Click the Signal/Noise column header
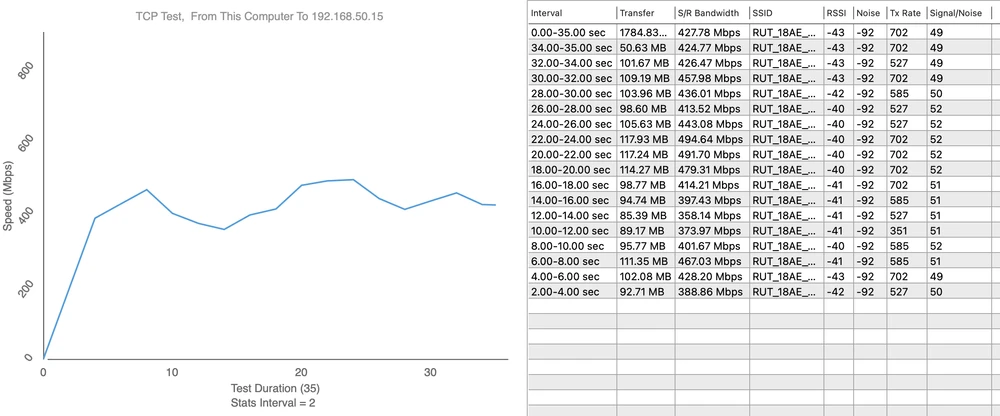The height and width of the screenshot is (416, 1000). (960, 13)
